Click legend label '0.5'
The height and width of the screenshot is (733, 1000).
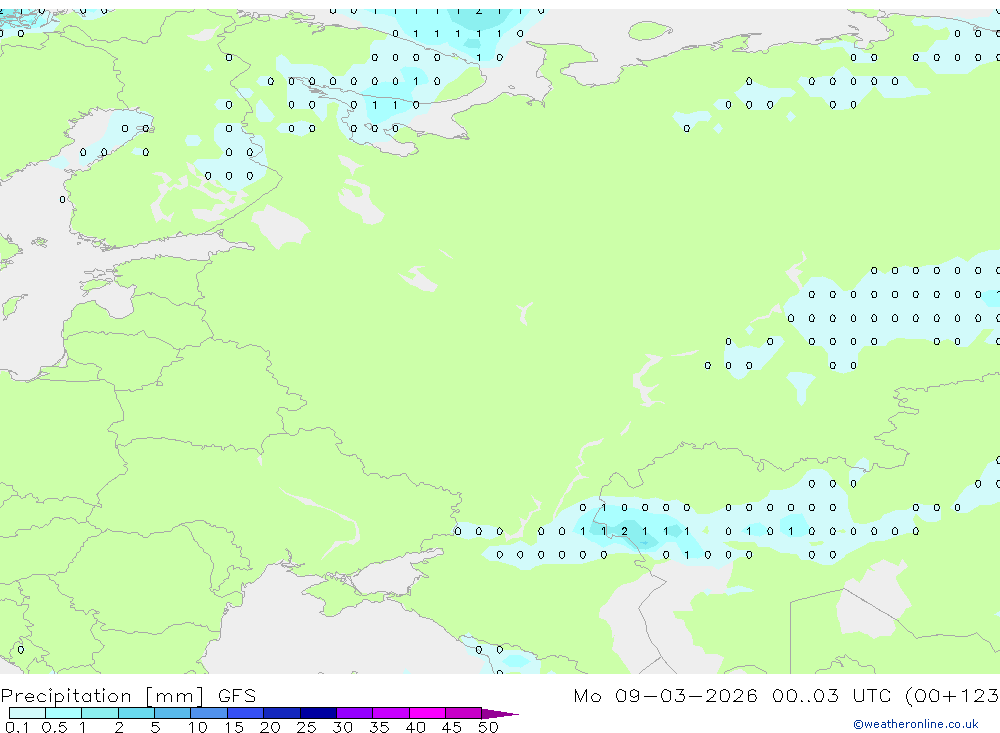click(x=54, y=727)
